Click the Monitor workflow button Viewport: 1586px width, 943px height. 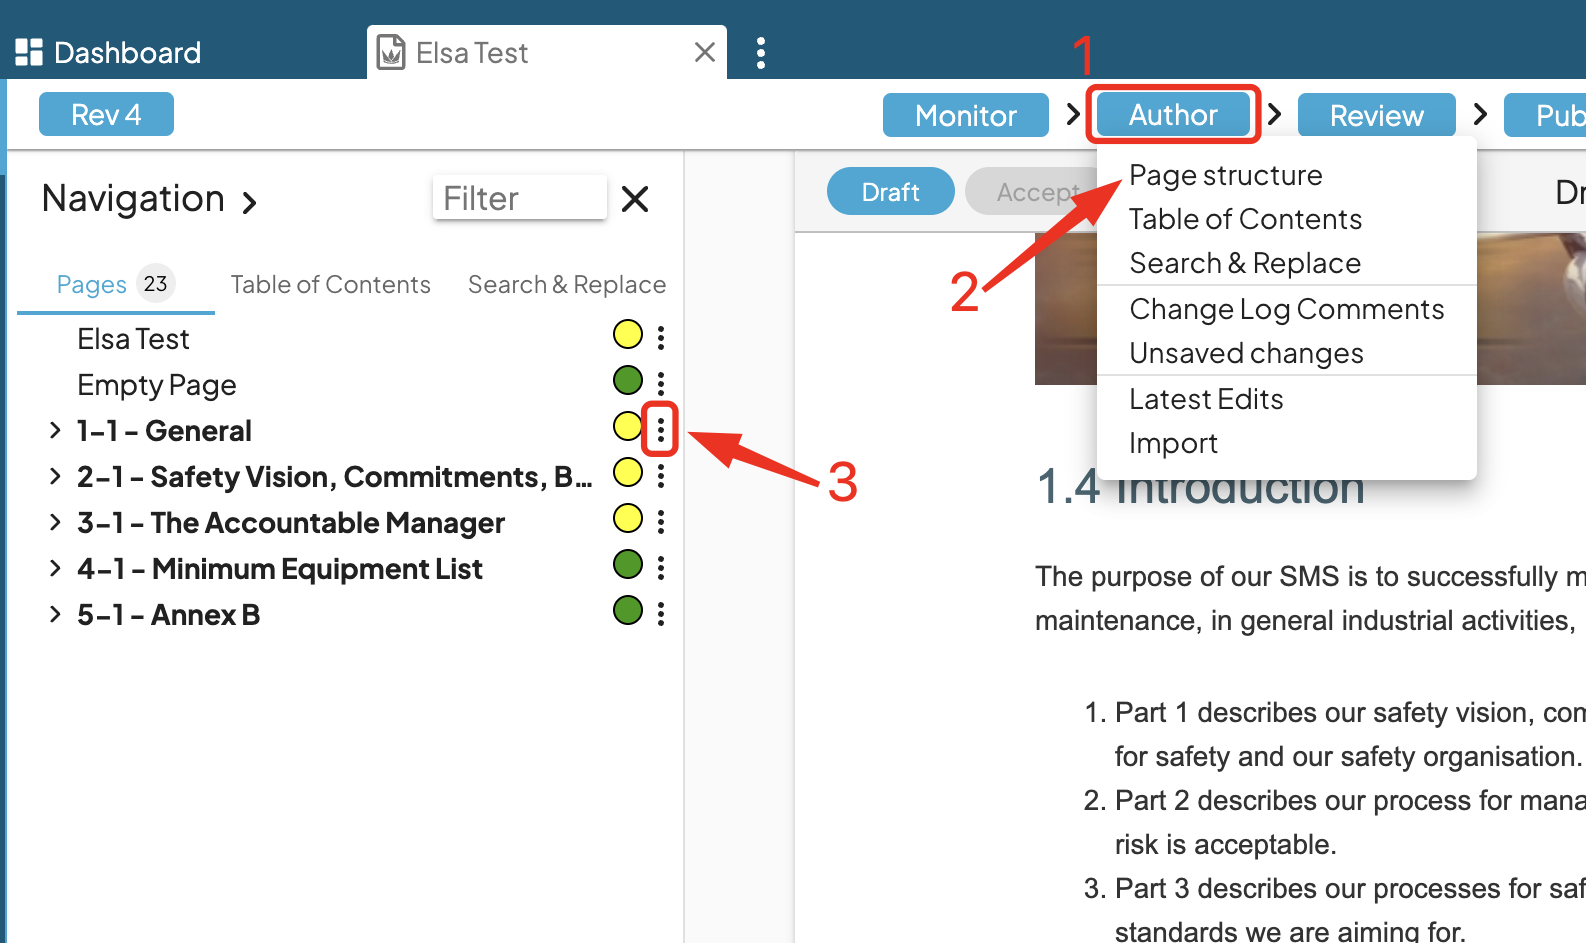(965, 115)
